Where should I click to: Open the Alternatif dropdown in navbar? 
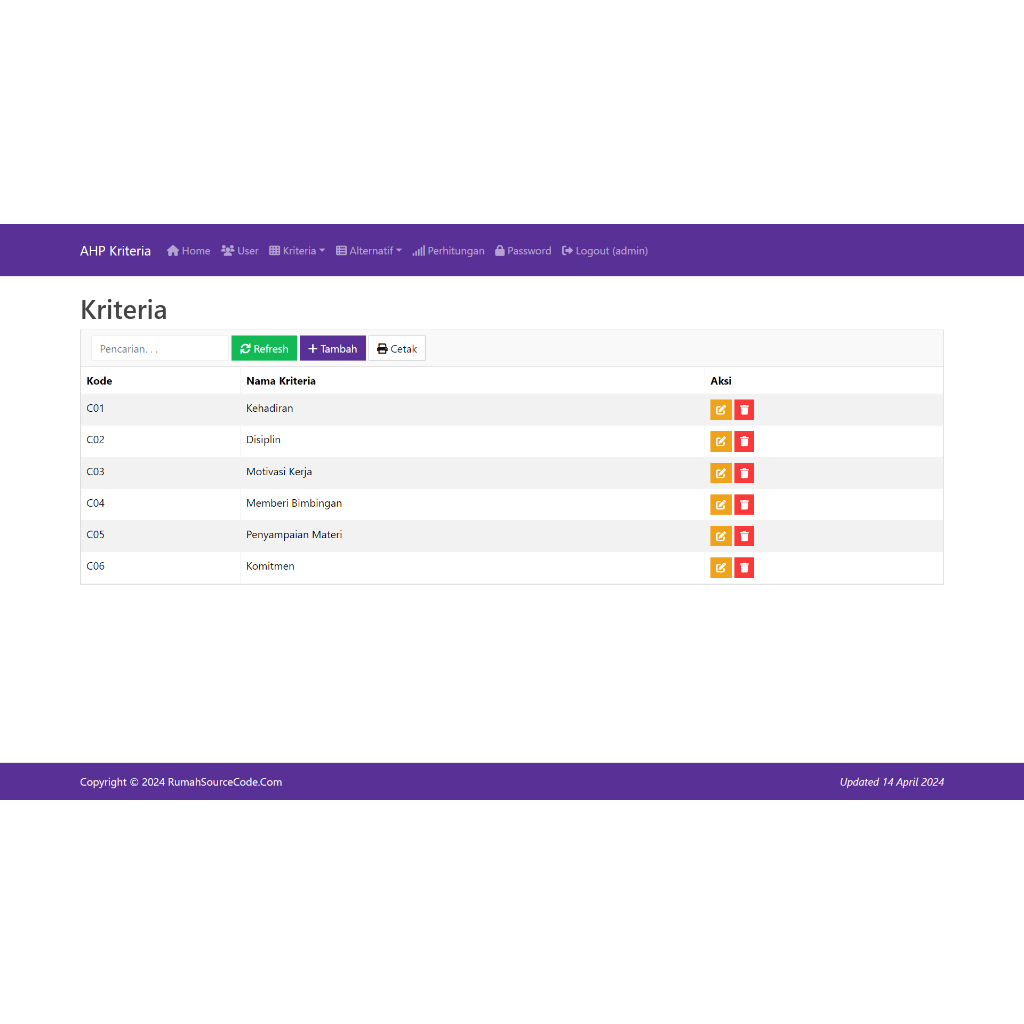(x=369, y=251)
